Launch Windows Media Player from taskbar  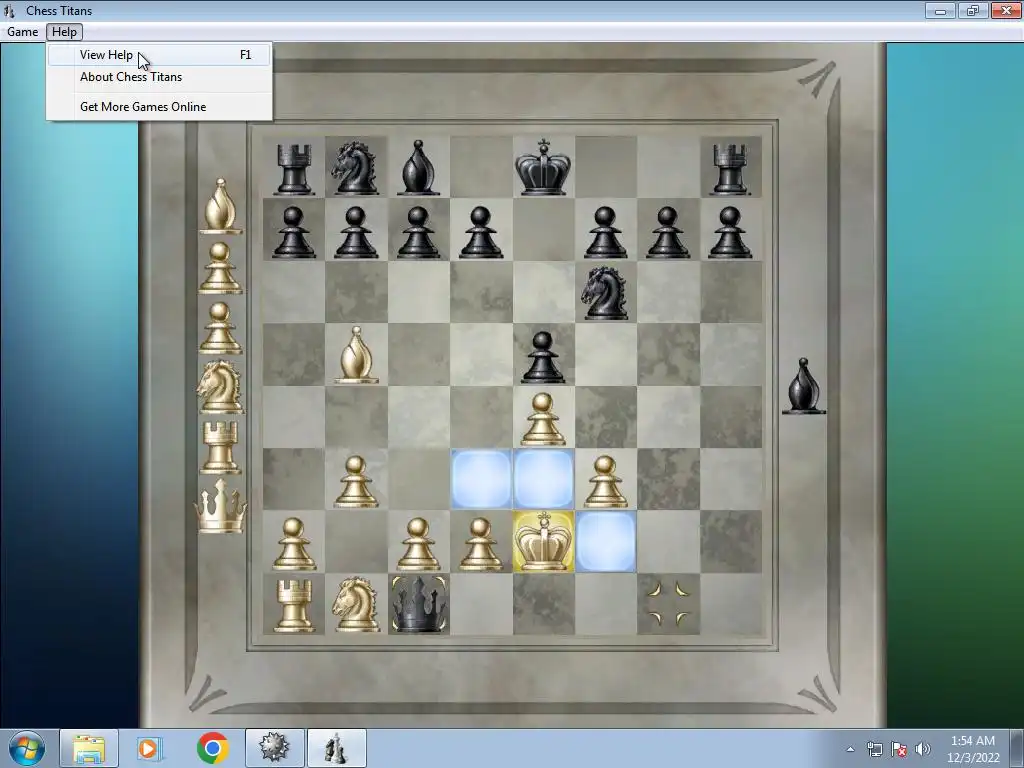tap(150, 748)
